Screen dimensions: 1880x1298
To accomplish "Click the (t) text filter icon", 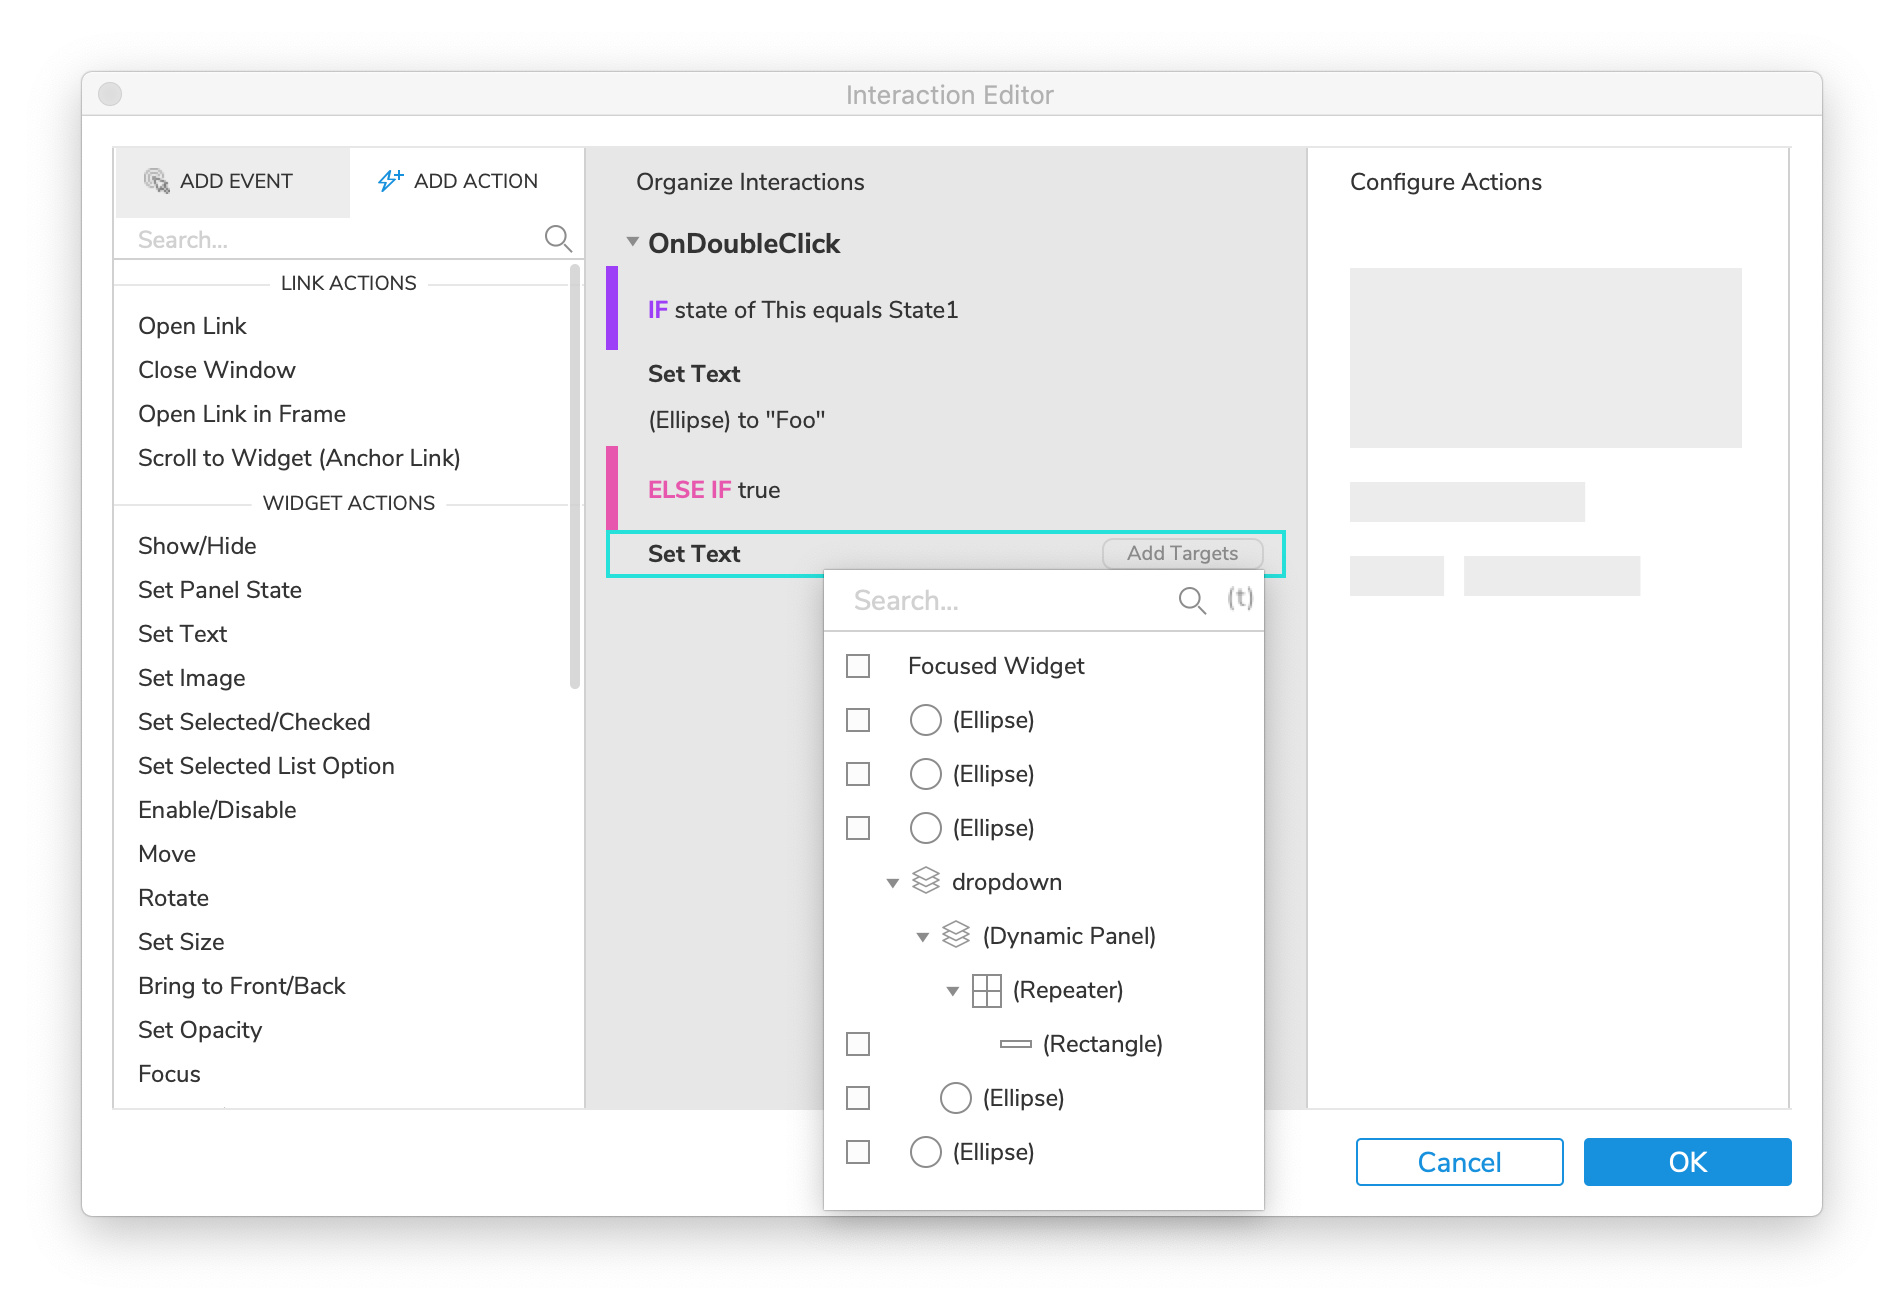I will click(1239, 598).
